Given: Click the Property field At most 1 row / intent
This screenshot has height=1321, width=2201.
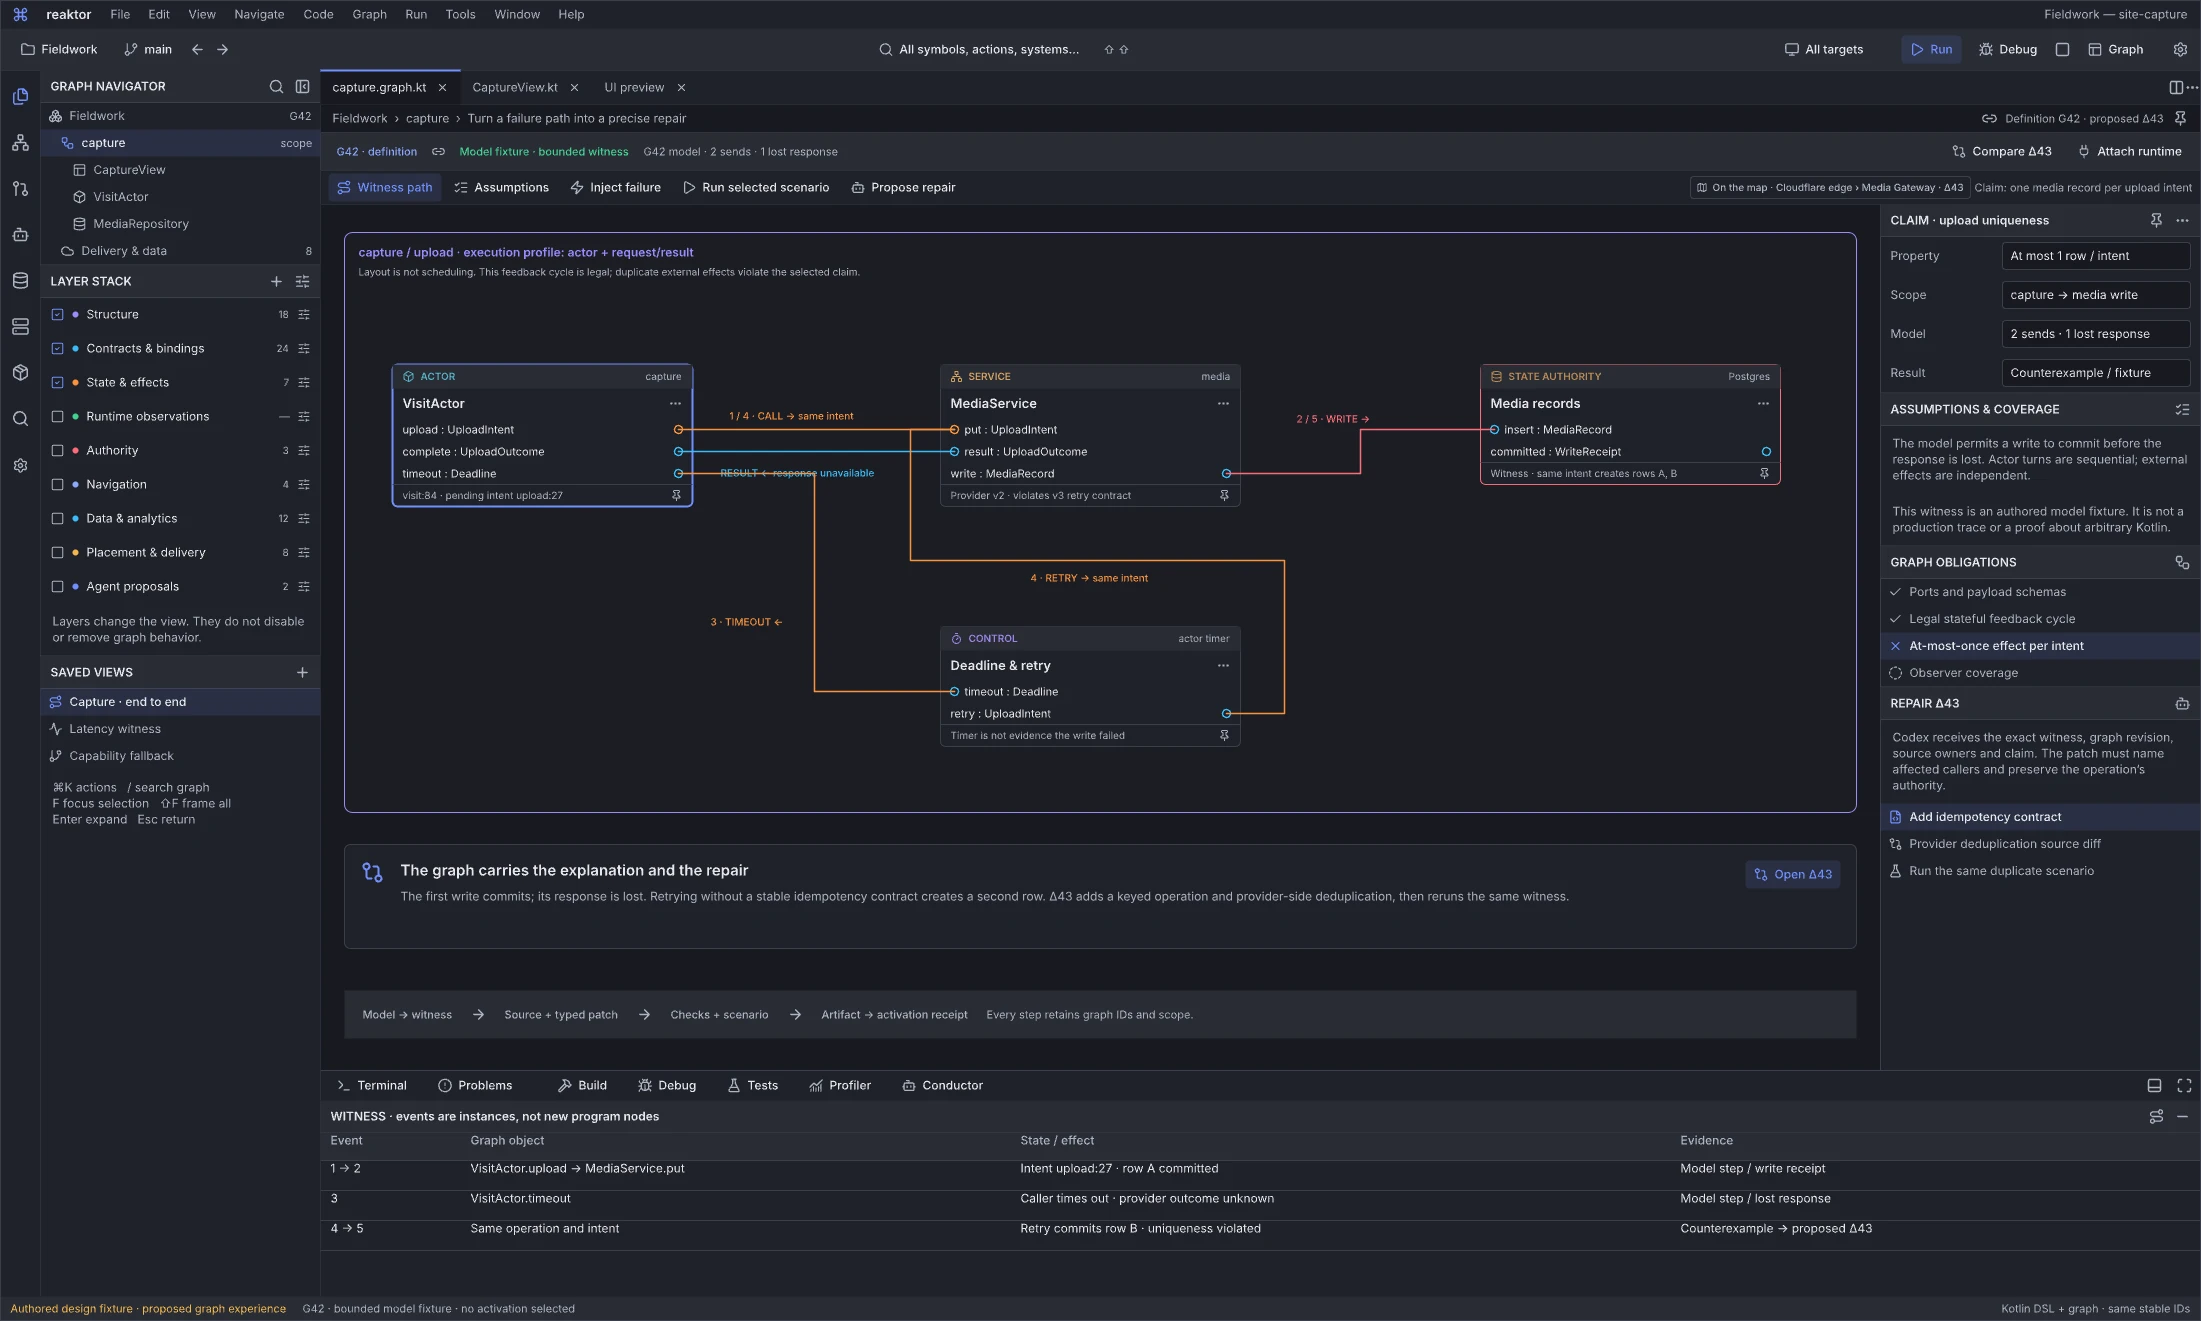Looking at the screenshot, I should pyautogui.click(x=2095, y=256).
